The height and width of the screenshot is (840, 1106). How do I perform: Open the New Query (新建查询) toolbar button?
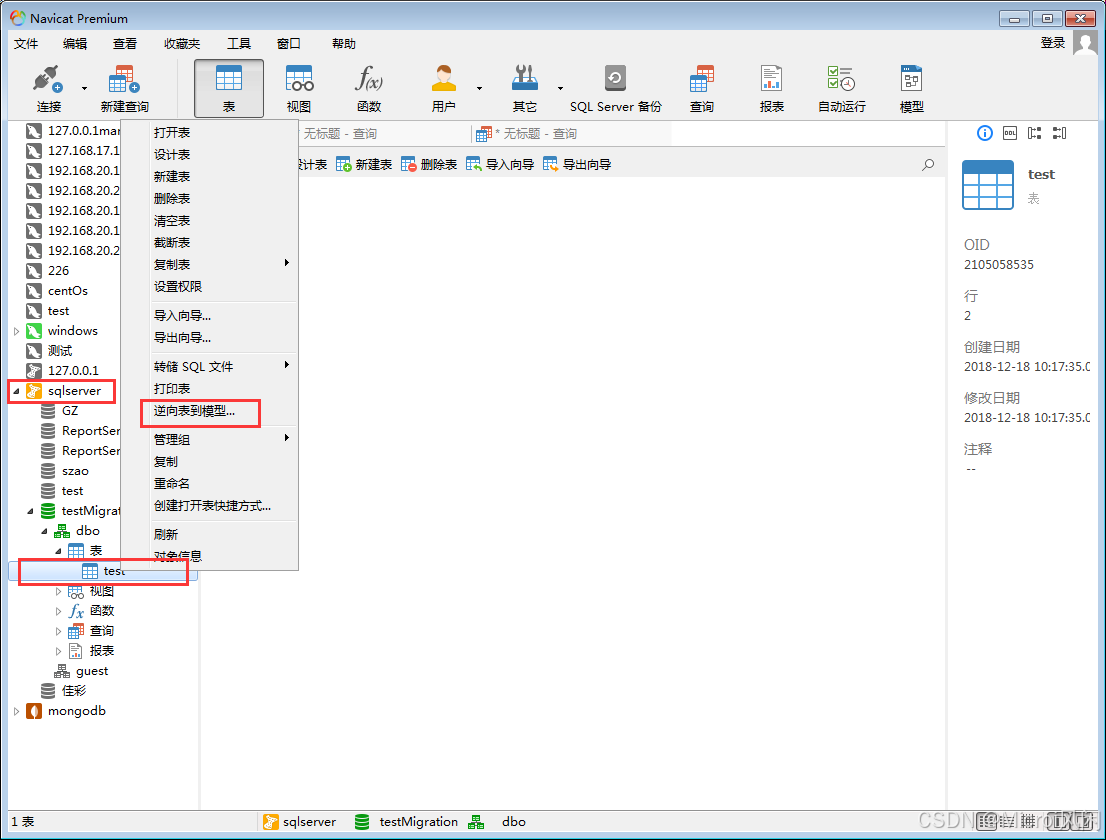(124, 88)
